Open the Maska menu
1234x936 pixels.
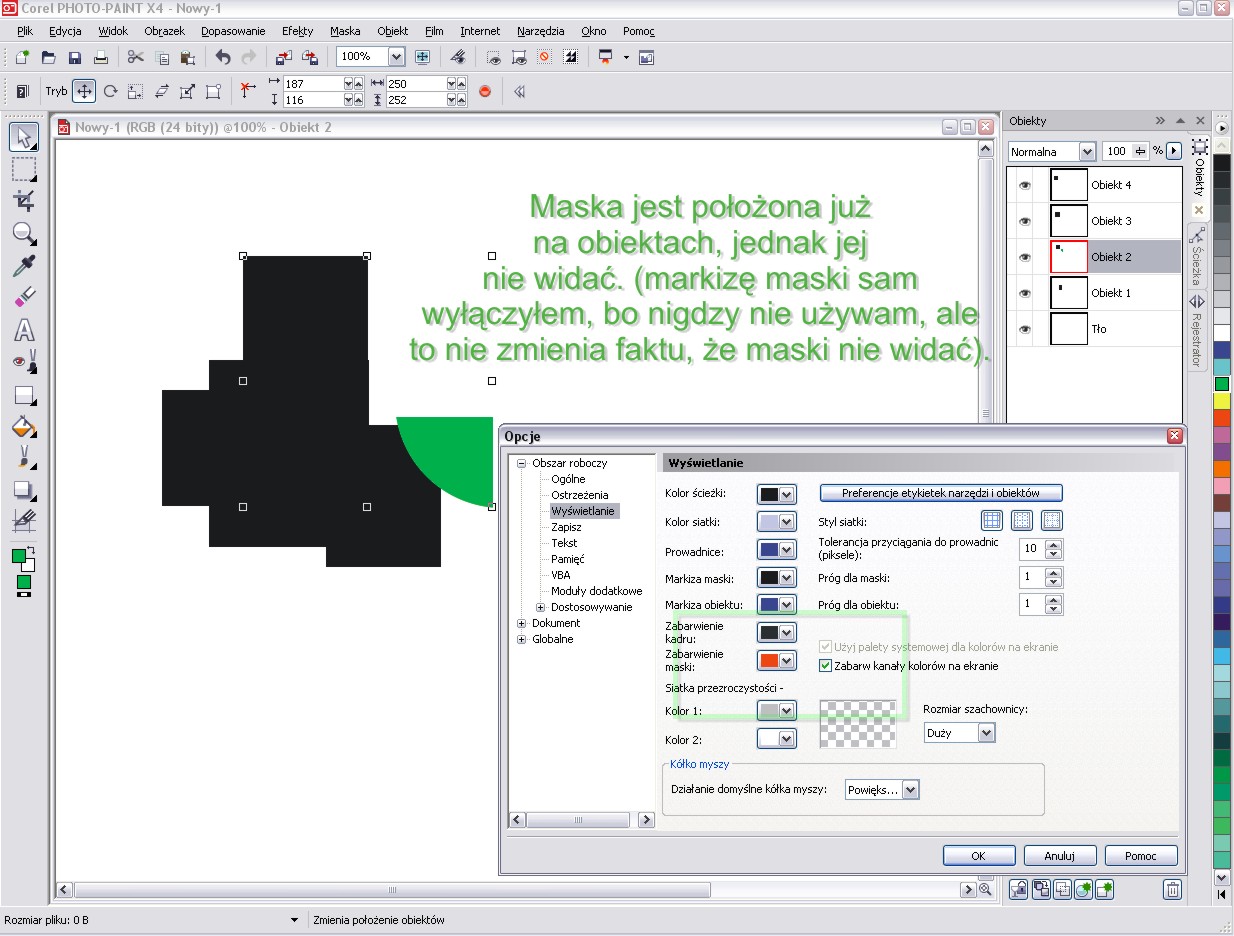tap(344, 31)
